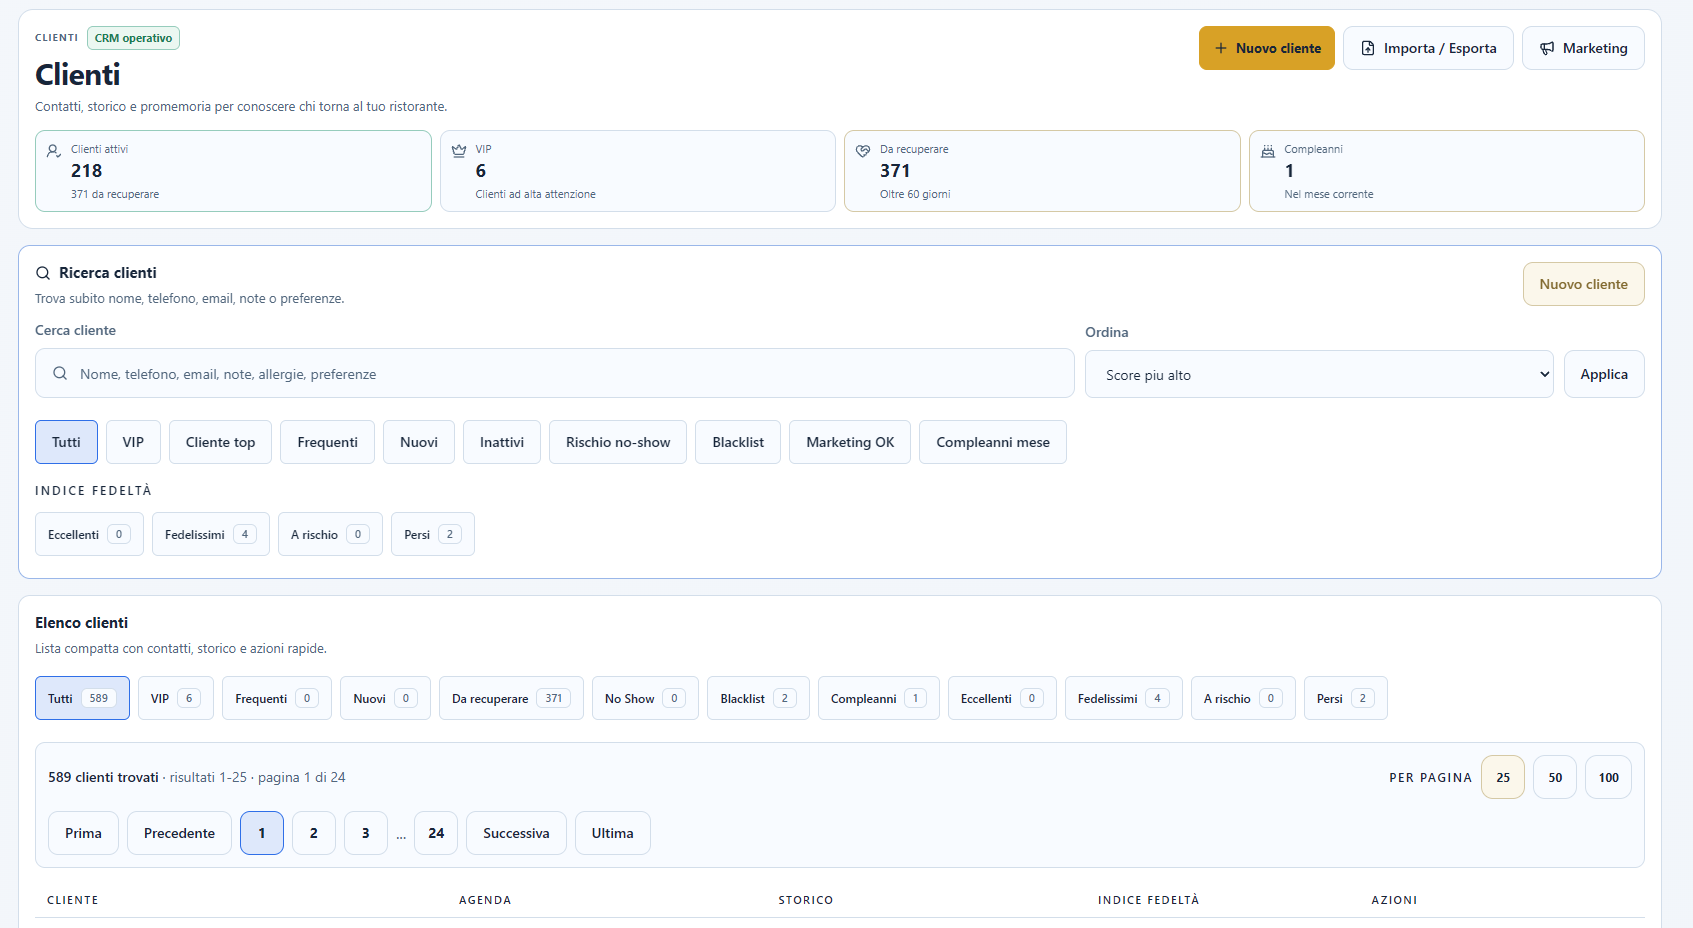The height and width of the screenshot is (928, 1693).
Task: Click the magnifier icon beside Ricerca clienti
Action: [43, 273]
